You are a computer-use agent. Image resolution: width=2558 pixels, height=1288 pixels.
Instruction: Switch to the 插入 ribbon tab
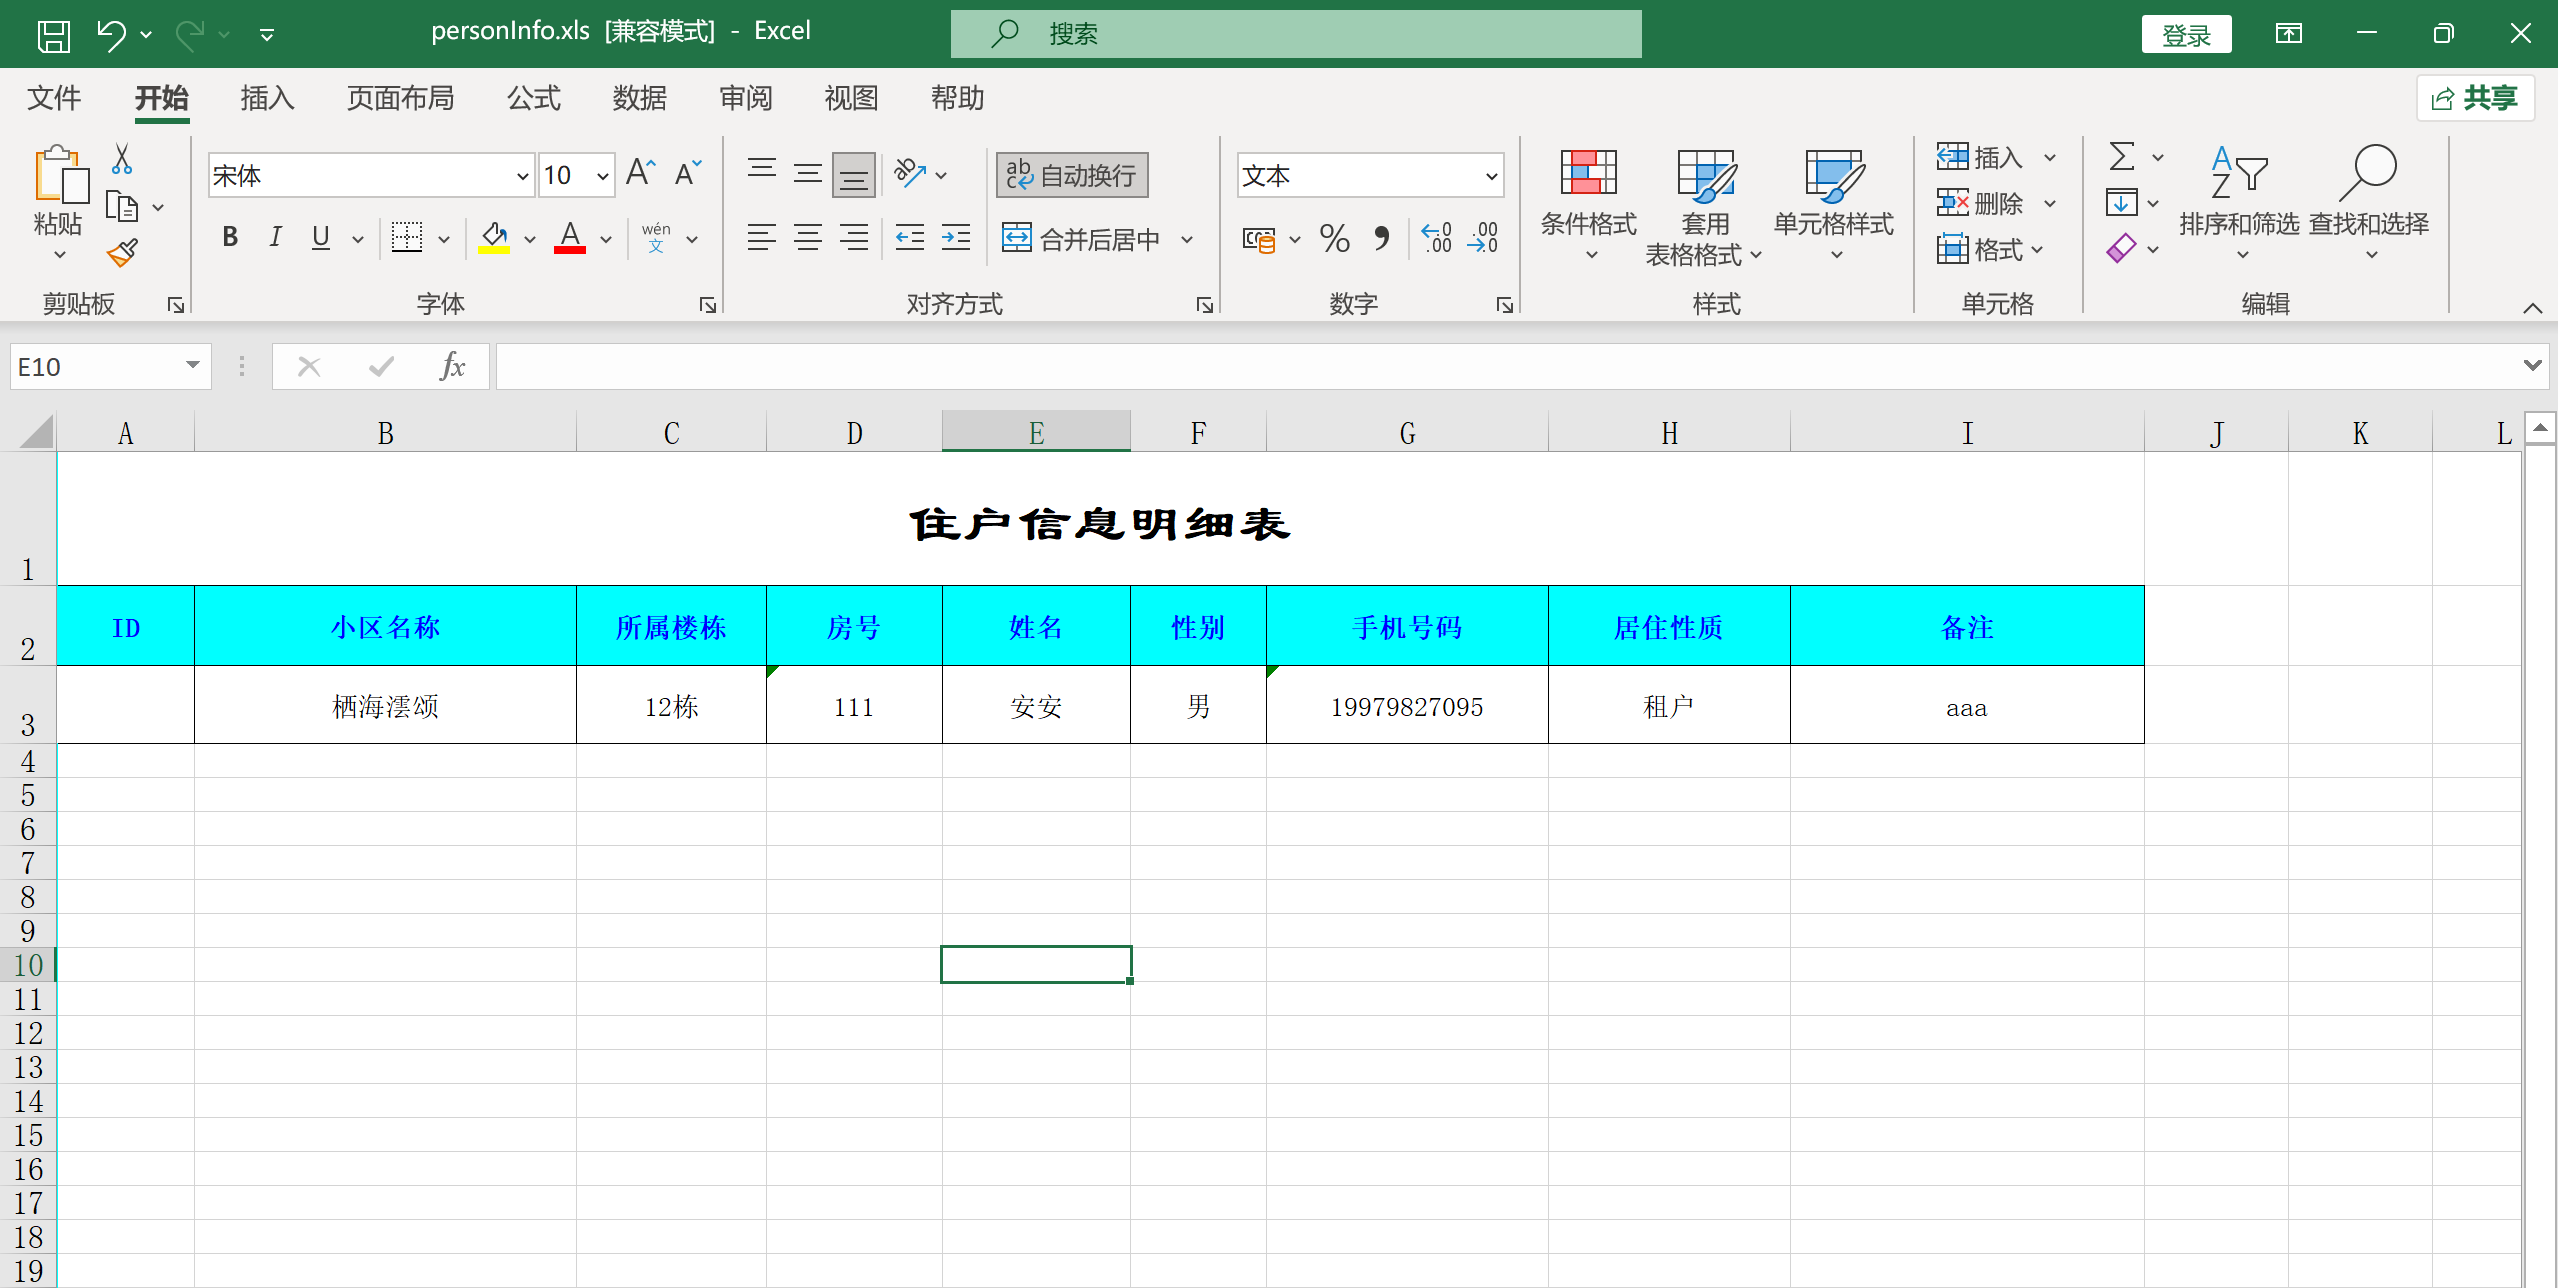pos(267,98)
